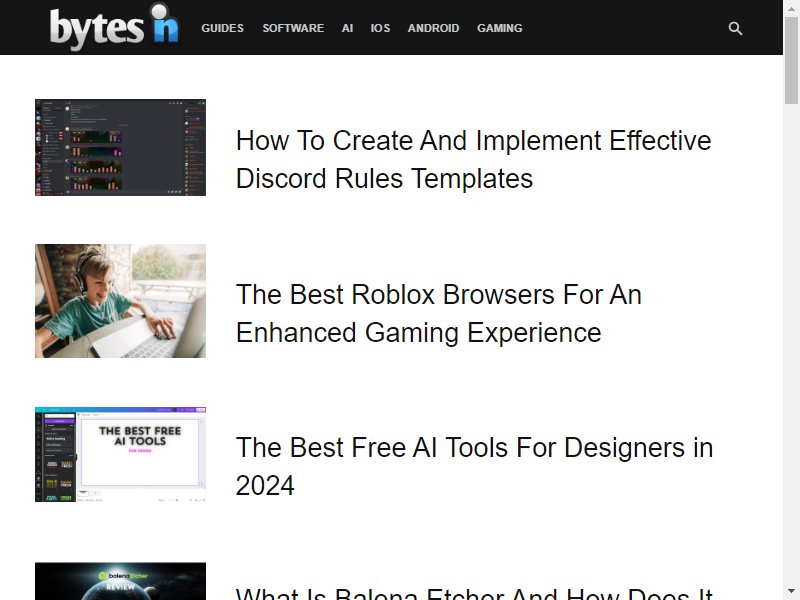Click the scrollbar down arrow
This screenshot has height=600, width=800.
(792, 593)
